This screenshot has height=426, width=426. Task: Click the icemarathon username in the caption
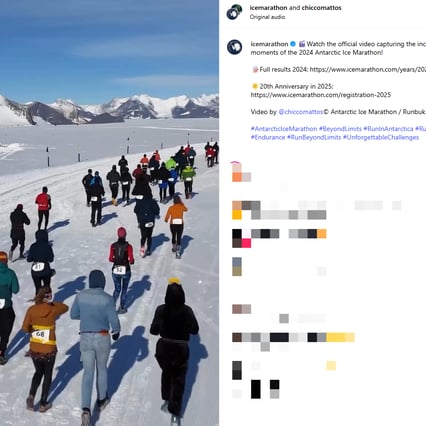(x=269, y=44)
